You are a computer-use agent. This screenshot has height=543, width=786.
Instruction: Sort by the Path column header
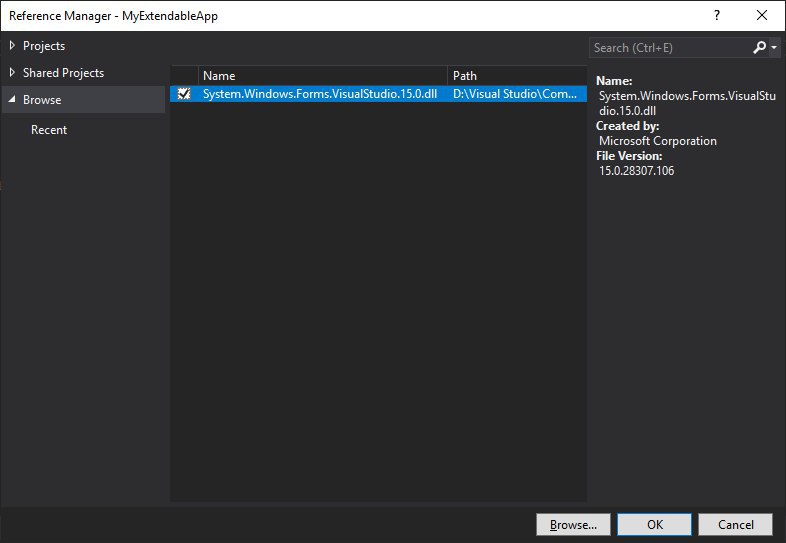517,76
